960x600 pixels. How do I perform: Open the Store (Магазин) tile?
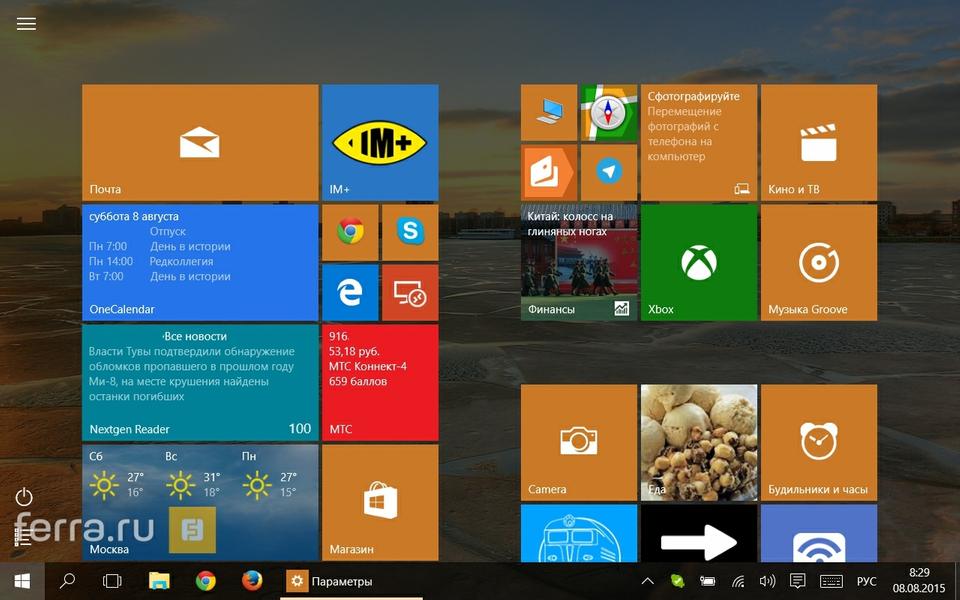pos(380,502)
